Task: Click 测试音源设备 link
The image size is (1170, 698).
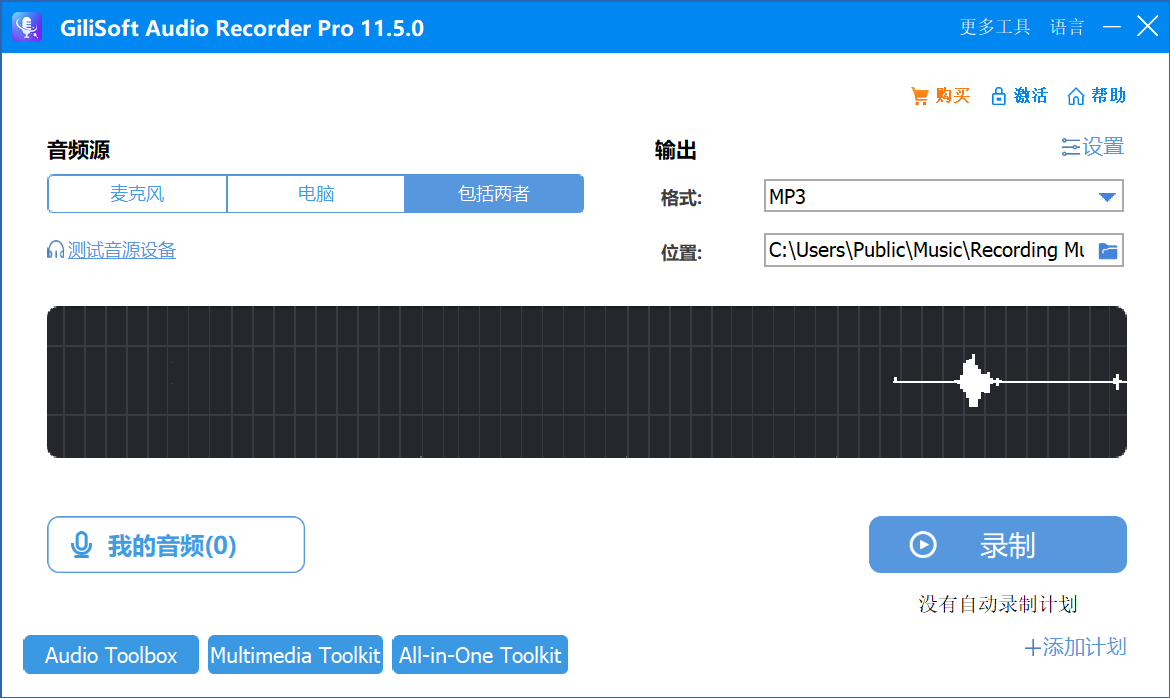Action: click(x=112, y=250)
